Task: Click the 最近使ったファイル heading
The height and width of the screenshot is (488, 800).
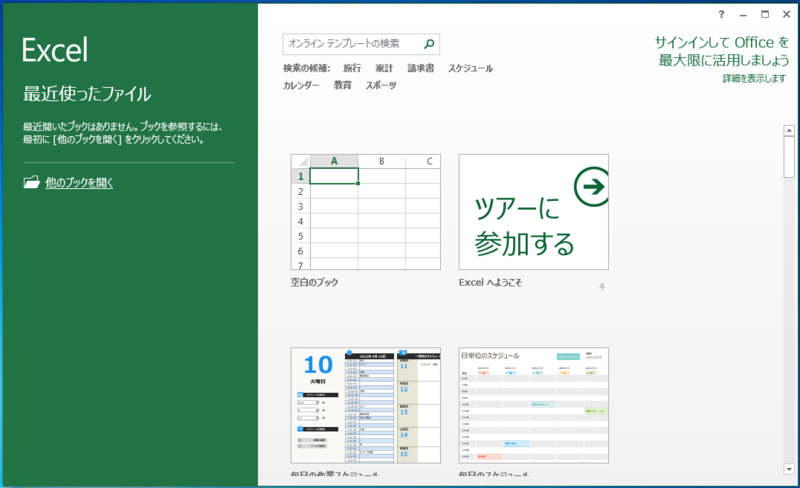Action: point(87,94)
